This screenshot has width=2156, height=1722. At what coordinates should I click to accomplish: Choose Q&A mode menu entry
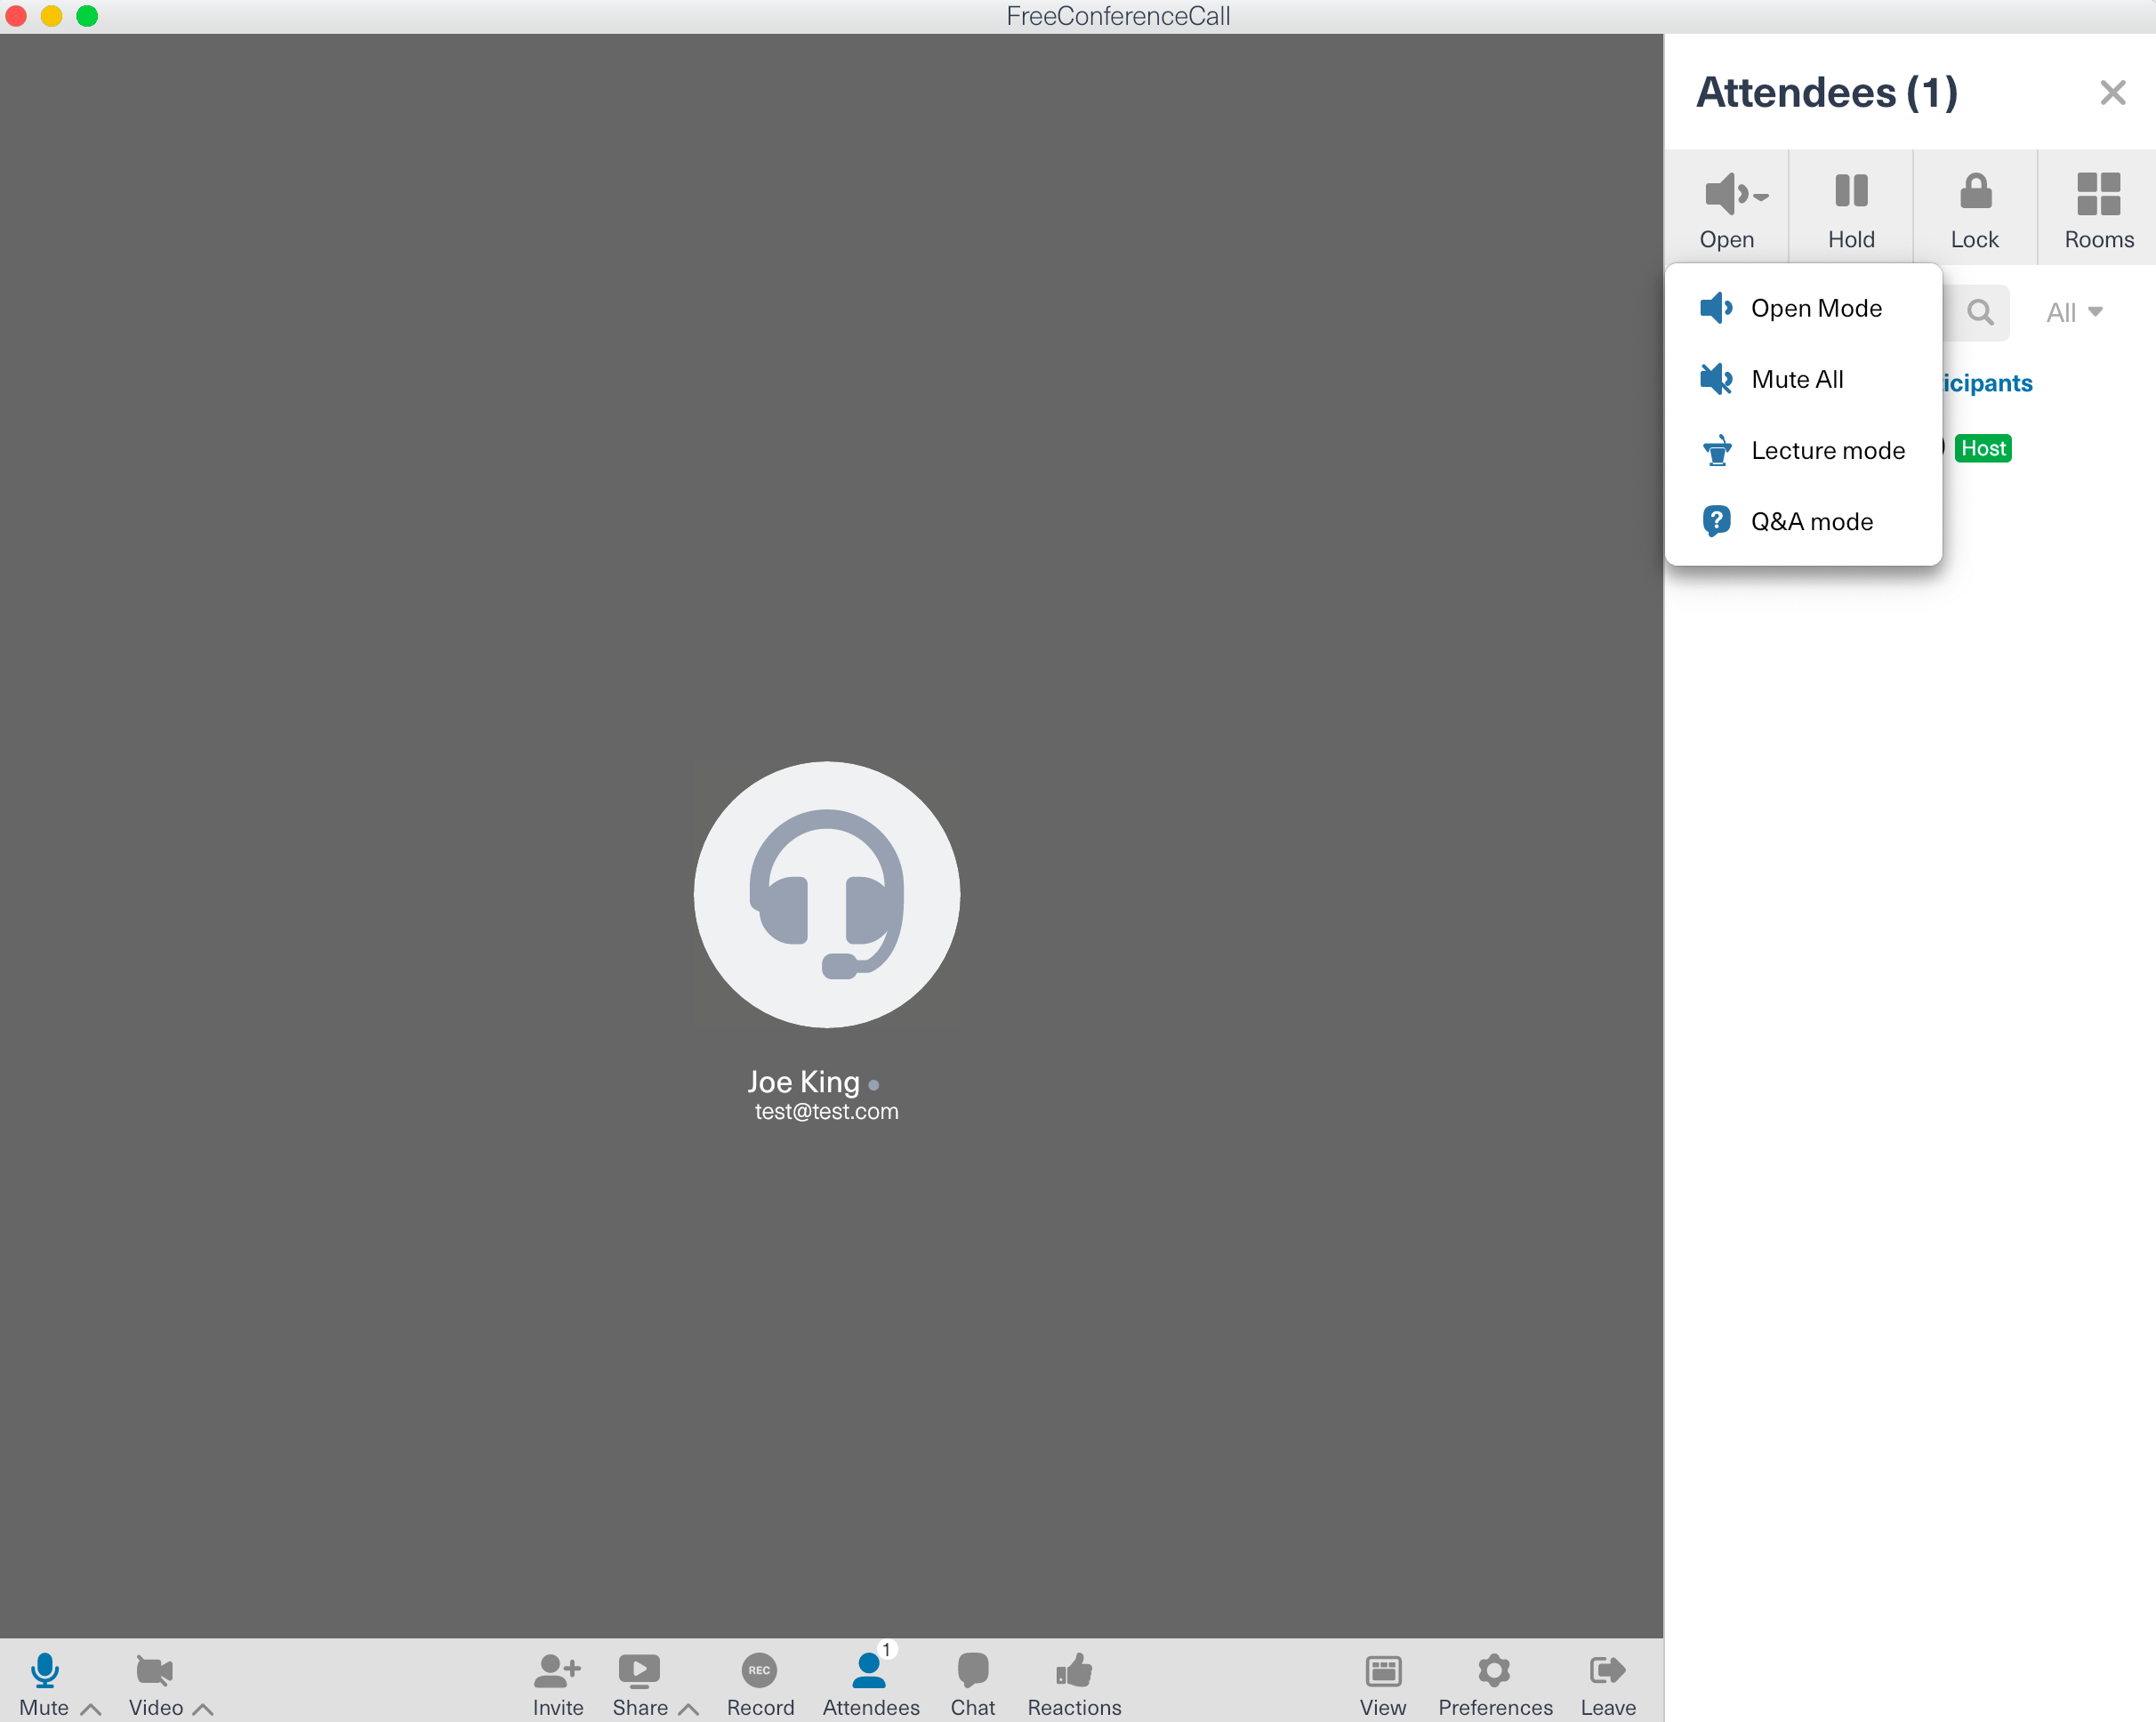click(1811, 522)
